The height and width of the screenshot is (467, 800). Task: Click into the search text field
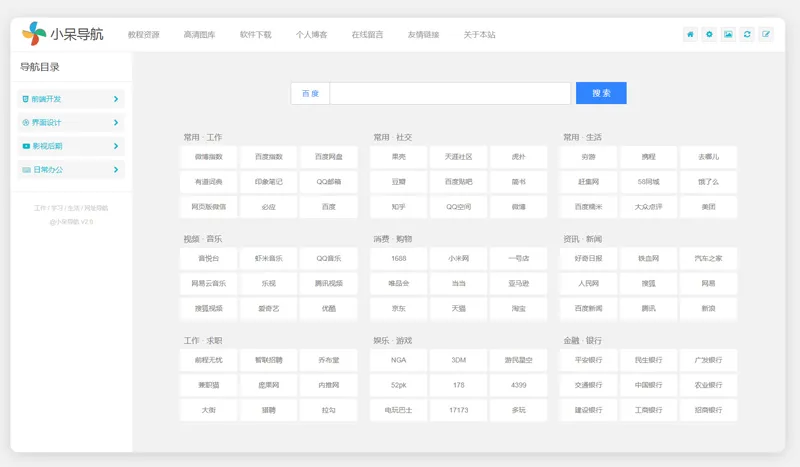point(450,93)
